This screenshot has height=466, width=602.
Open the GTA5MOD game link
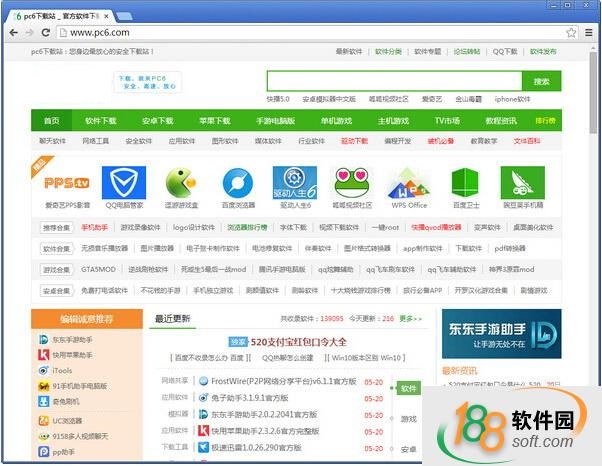(x=98, y=269)
